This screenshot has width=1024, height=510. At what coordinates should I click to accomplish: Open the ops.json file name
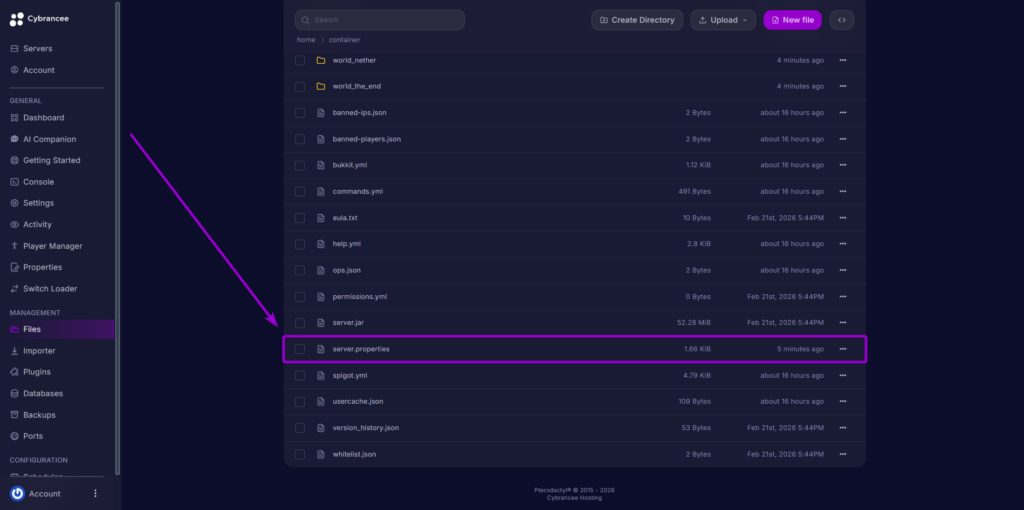point(346,270)
